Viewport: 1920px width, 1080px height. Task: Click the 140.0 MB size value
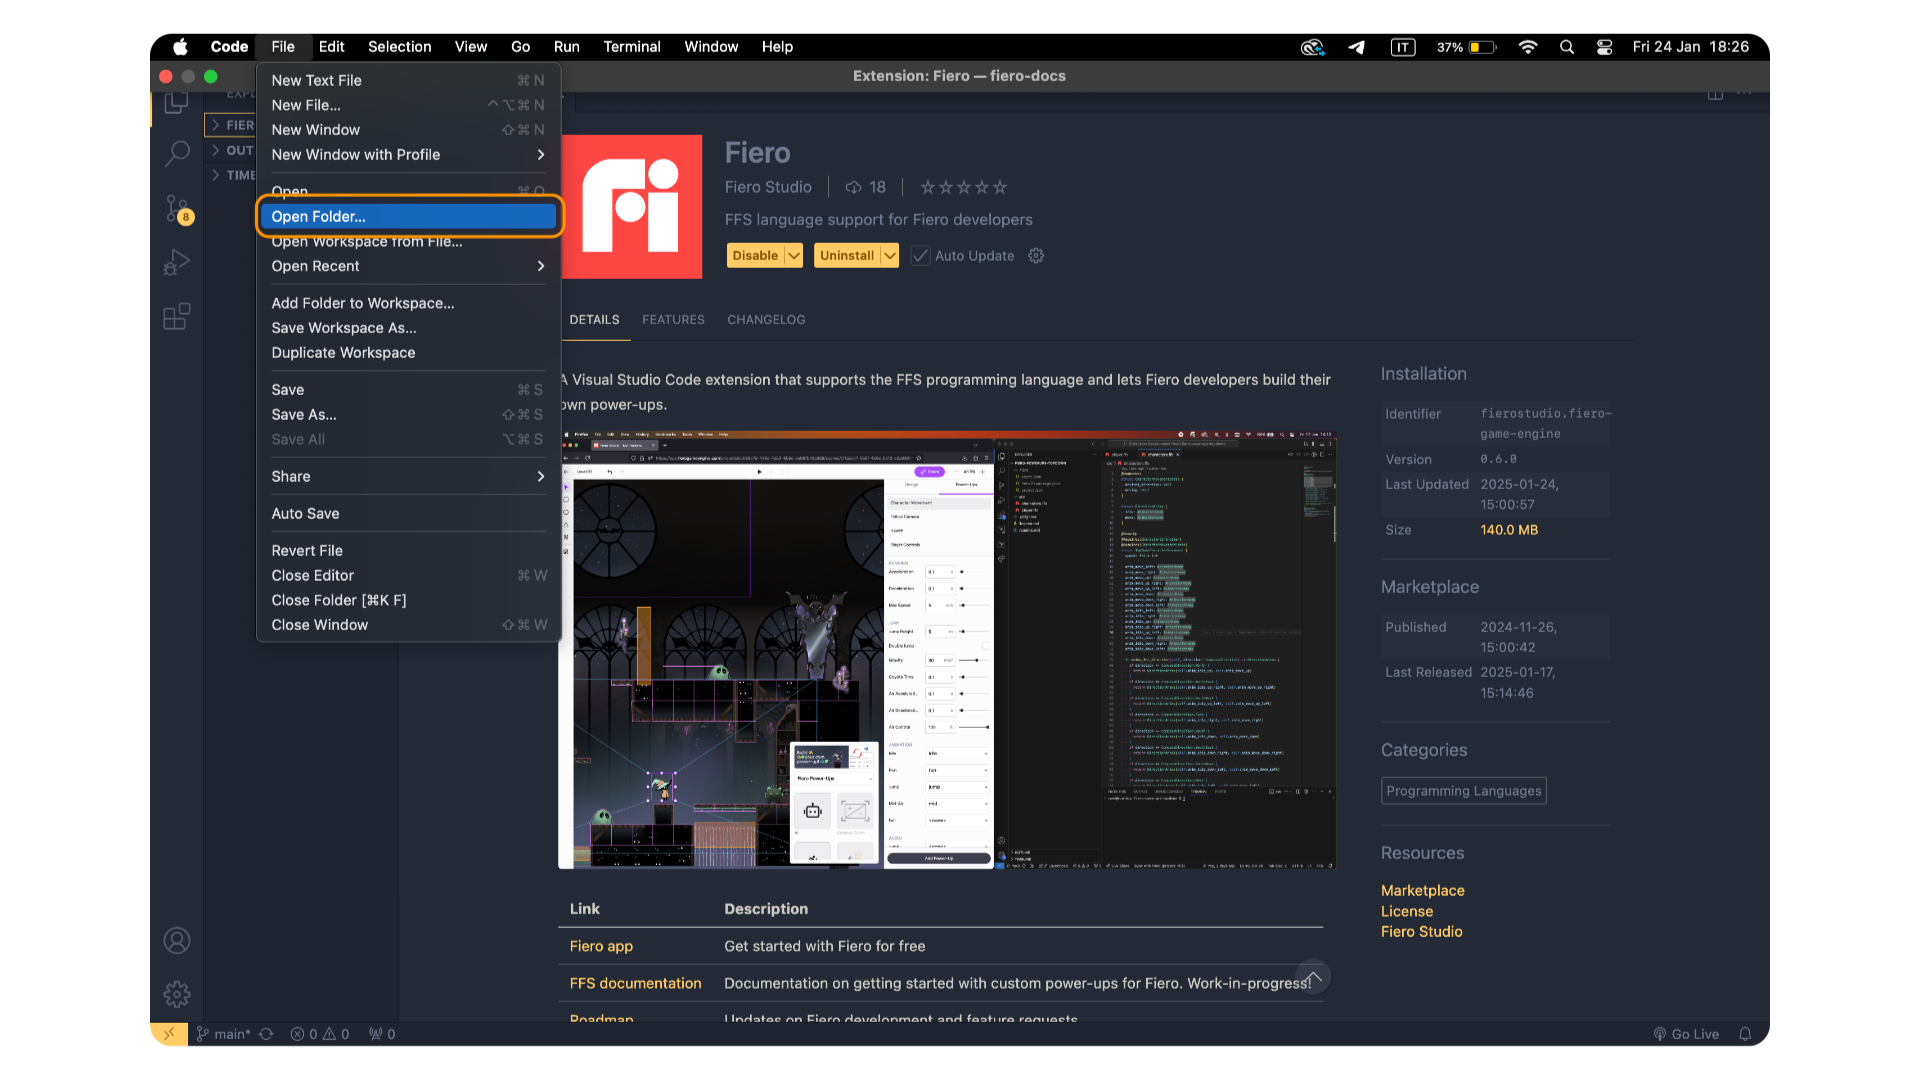tap(1509, 530)
